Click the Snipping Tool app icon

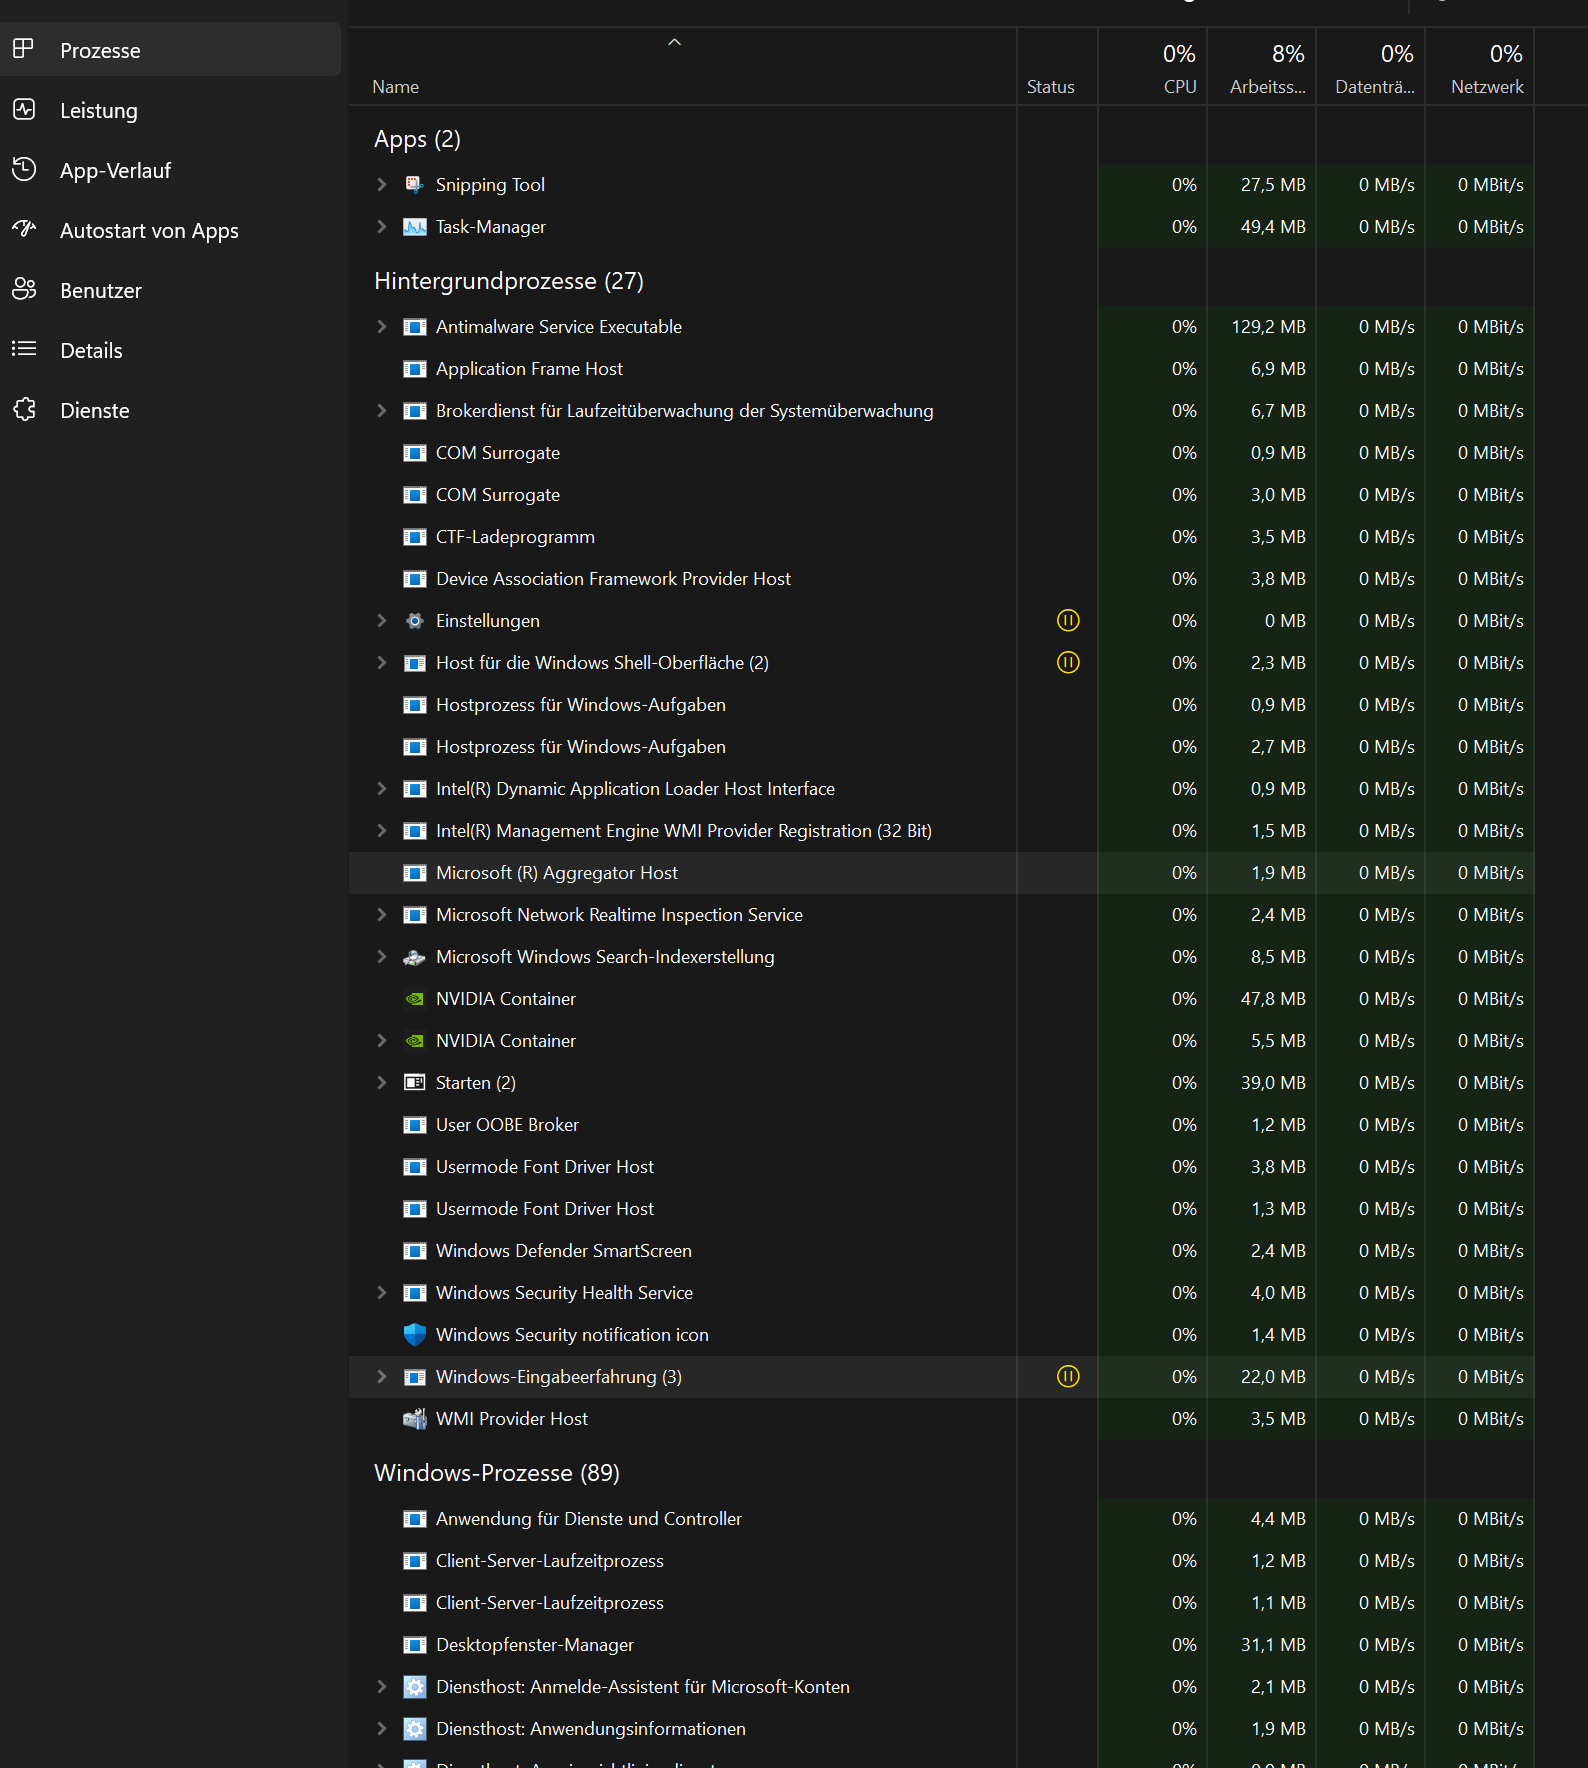414,185
